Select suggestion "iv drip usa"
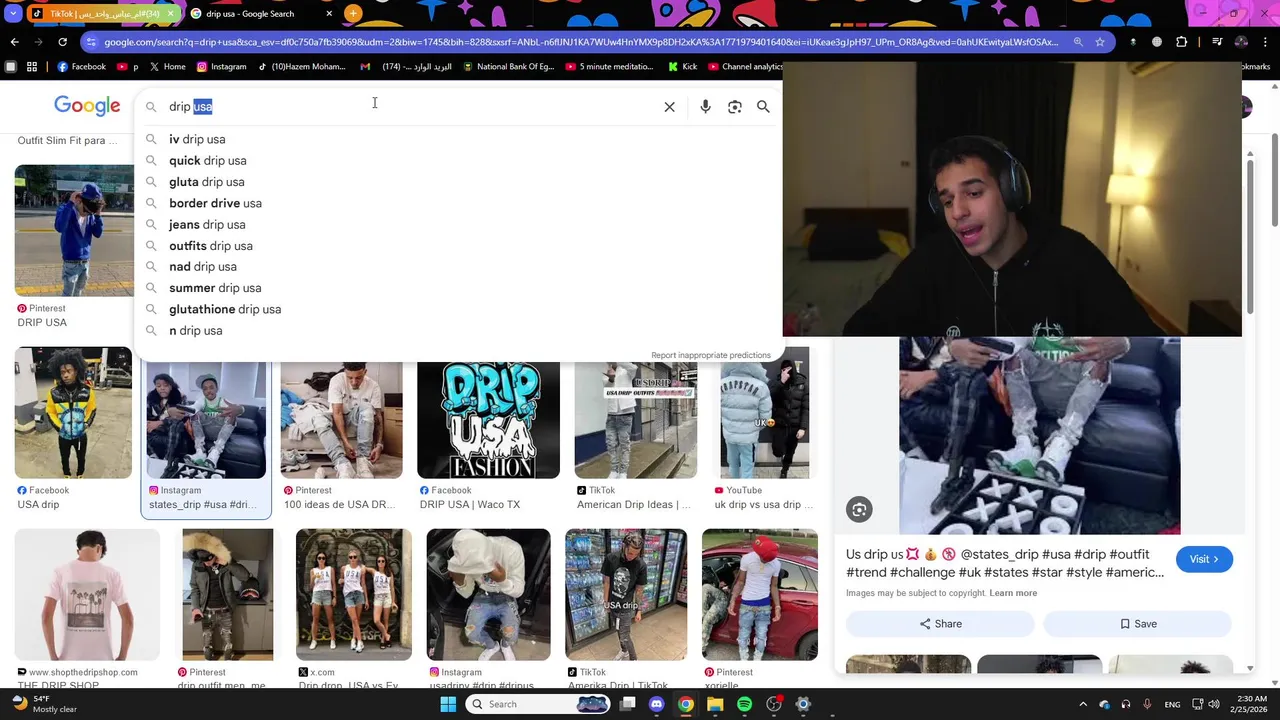Screen dimensions: 1280x720 click(197, 139)
